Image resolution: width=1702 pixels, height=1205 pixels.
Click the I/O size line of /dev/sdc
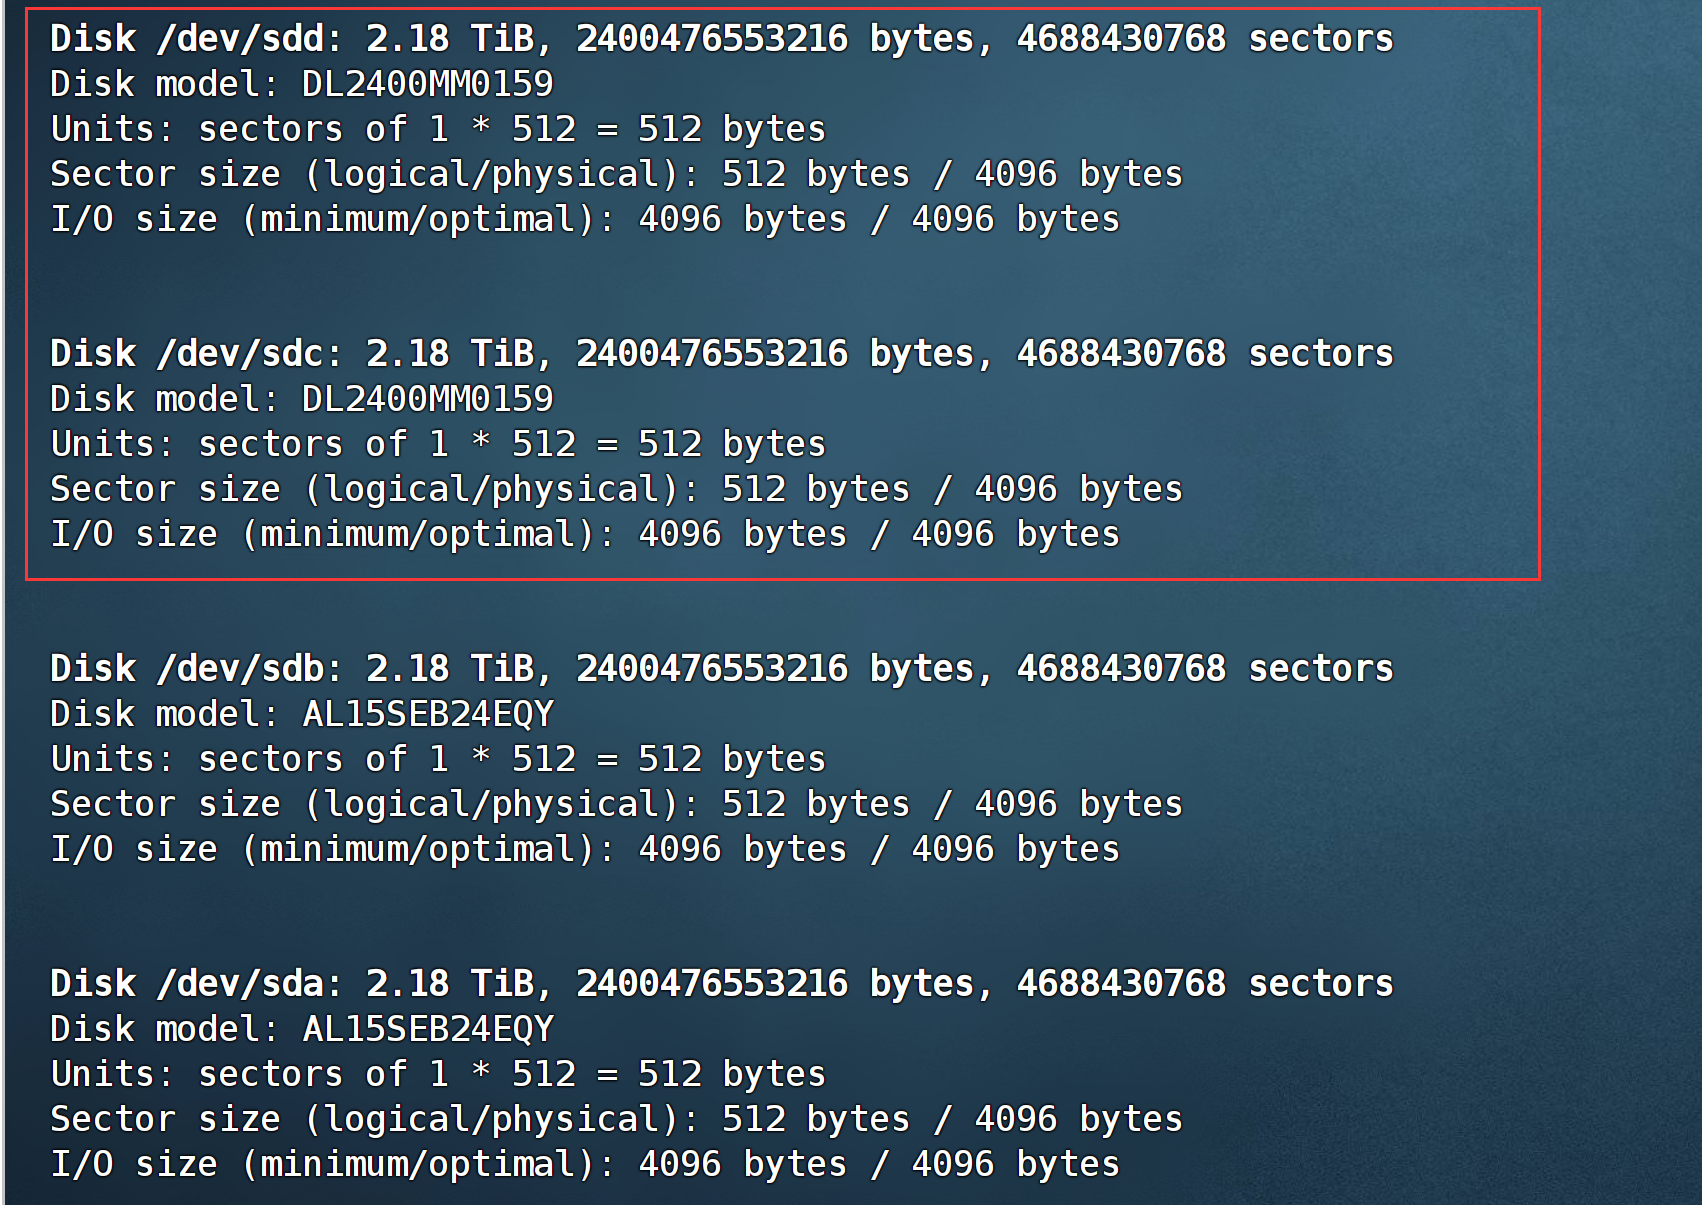pos(585,534)
